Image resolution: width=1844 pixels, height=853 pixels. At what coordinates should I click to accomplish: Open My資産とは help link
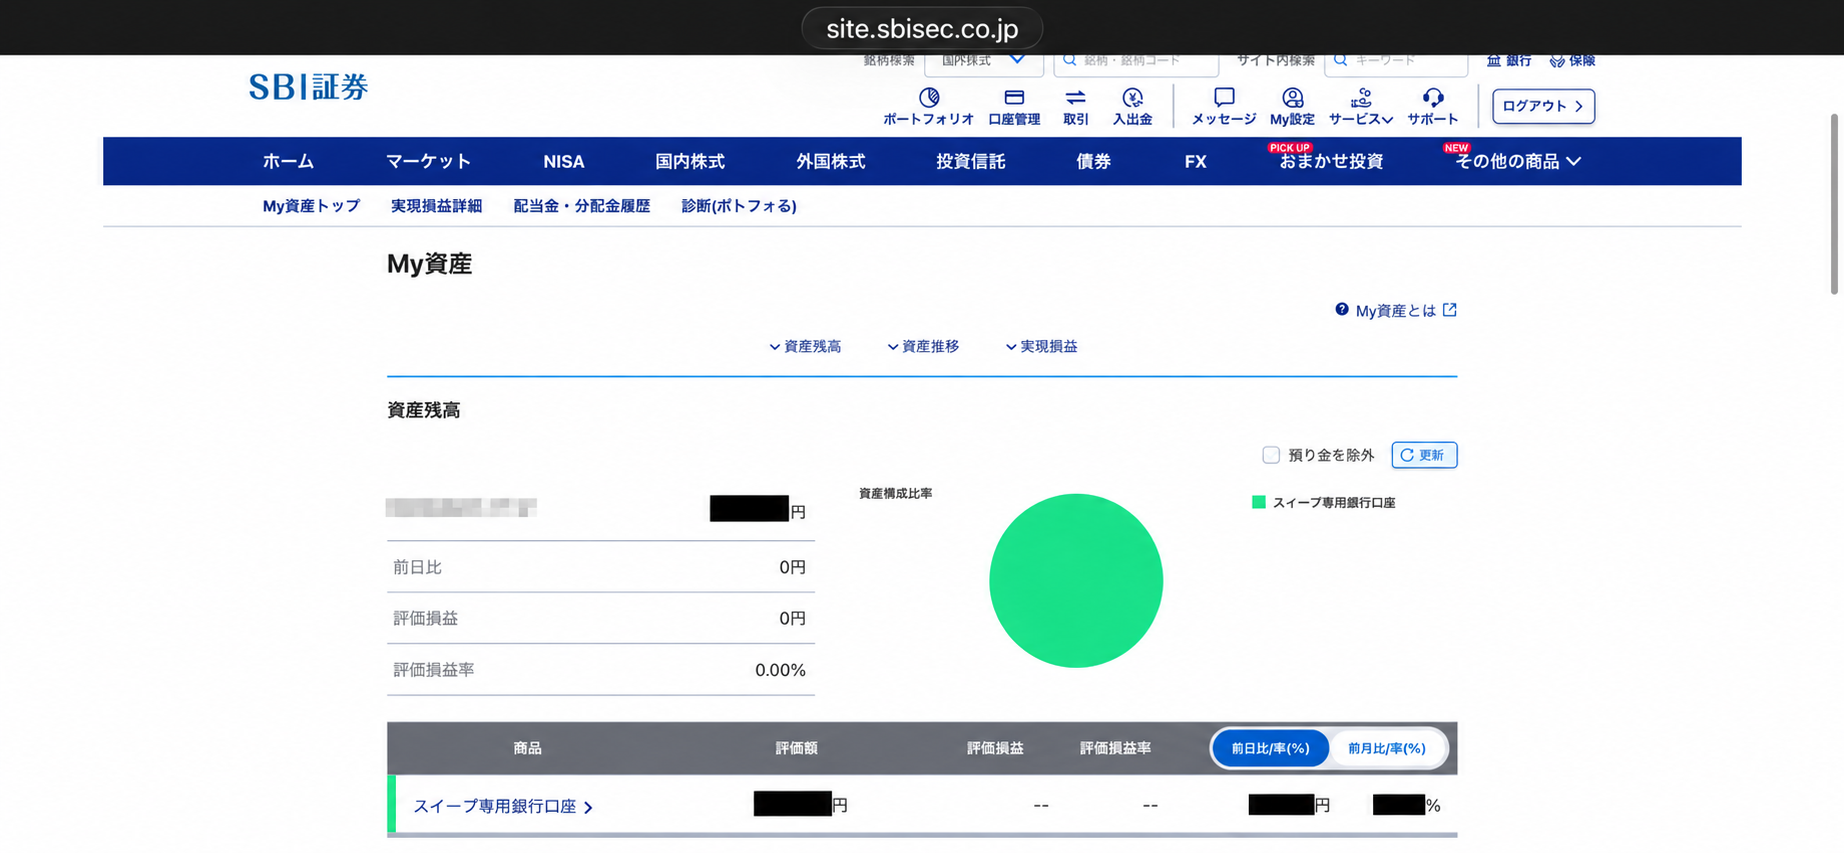pos(1395,311)
